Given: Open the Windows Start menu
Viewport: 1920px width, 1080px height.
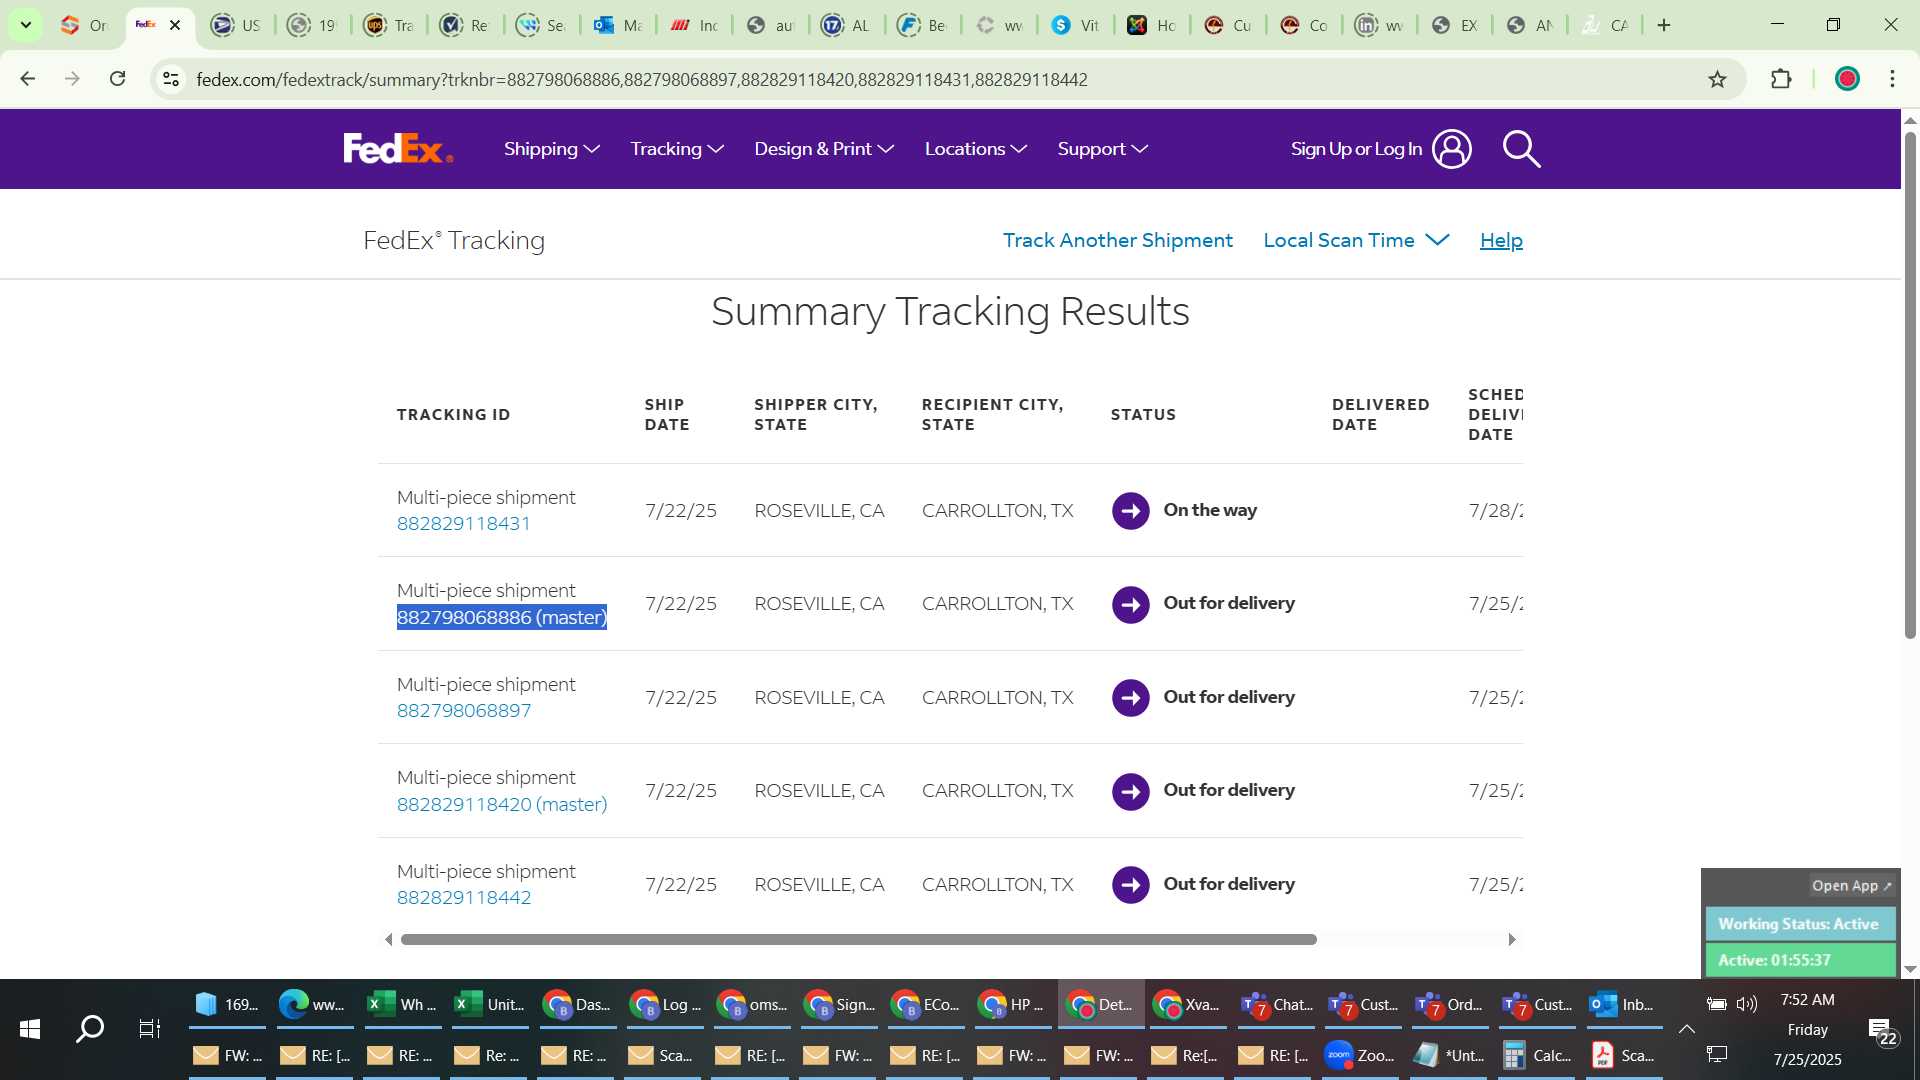Looking at the screenshot, I should (30, 1028).
